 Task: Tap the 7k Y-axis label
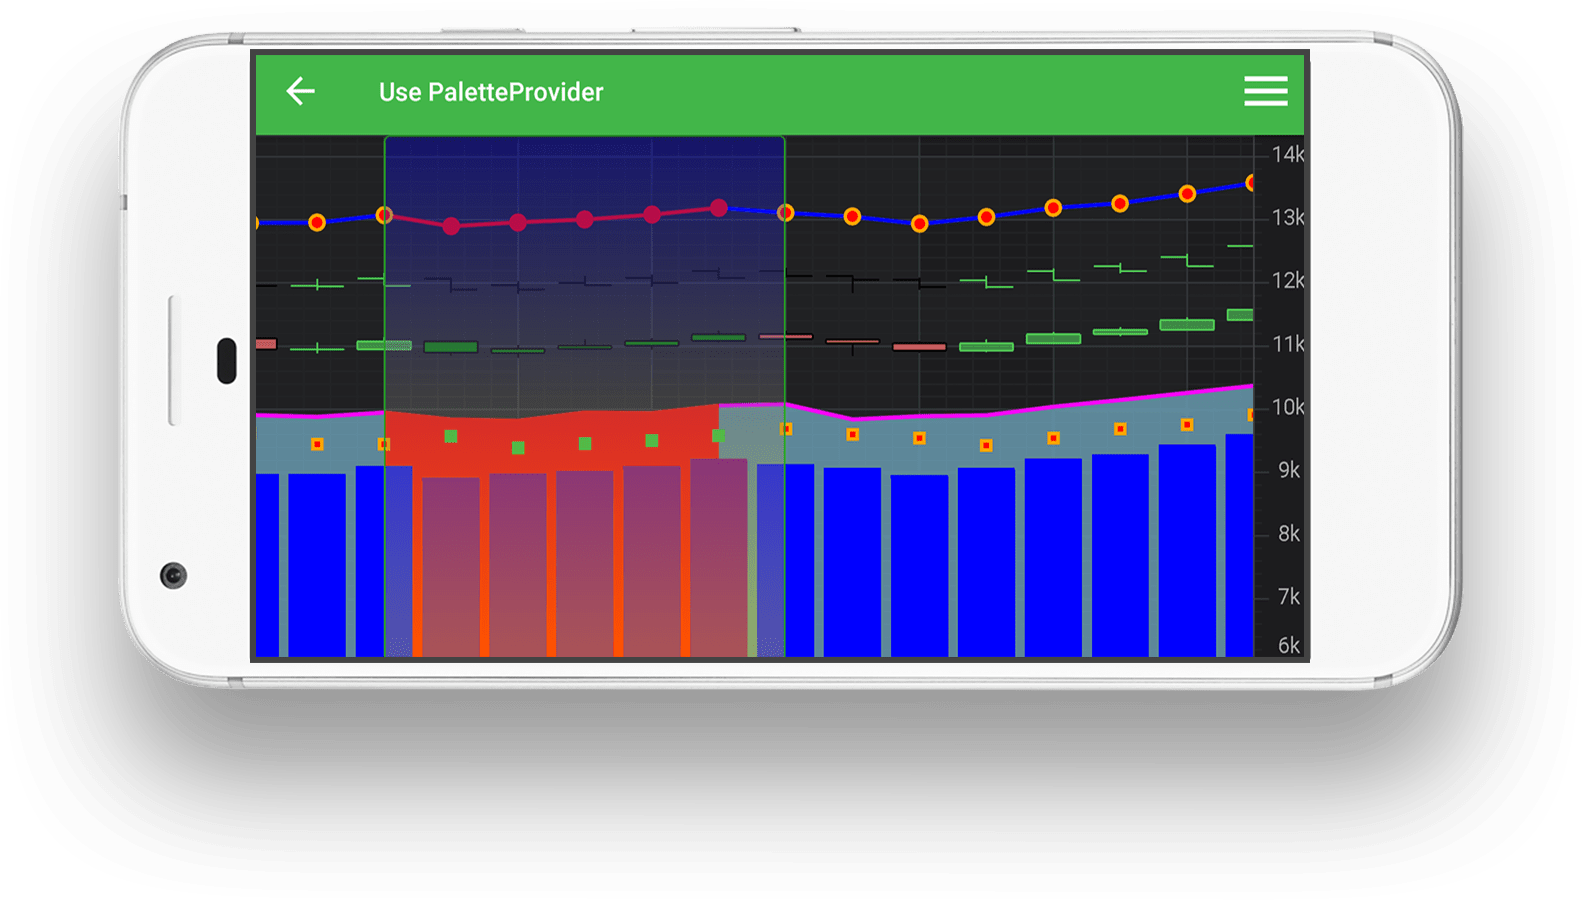pyautogui.click(x=1289, y=597)
